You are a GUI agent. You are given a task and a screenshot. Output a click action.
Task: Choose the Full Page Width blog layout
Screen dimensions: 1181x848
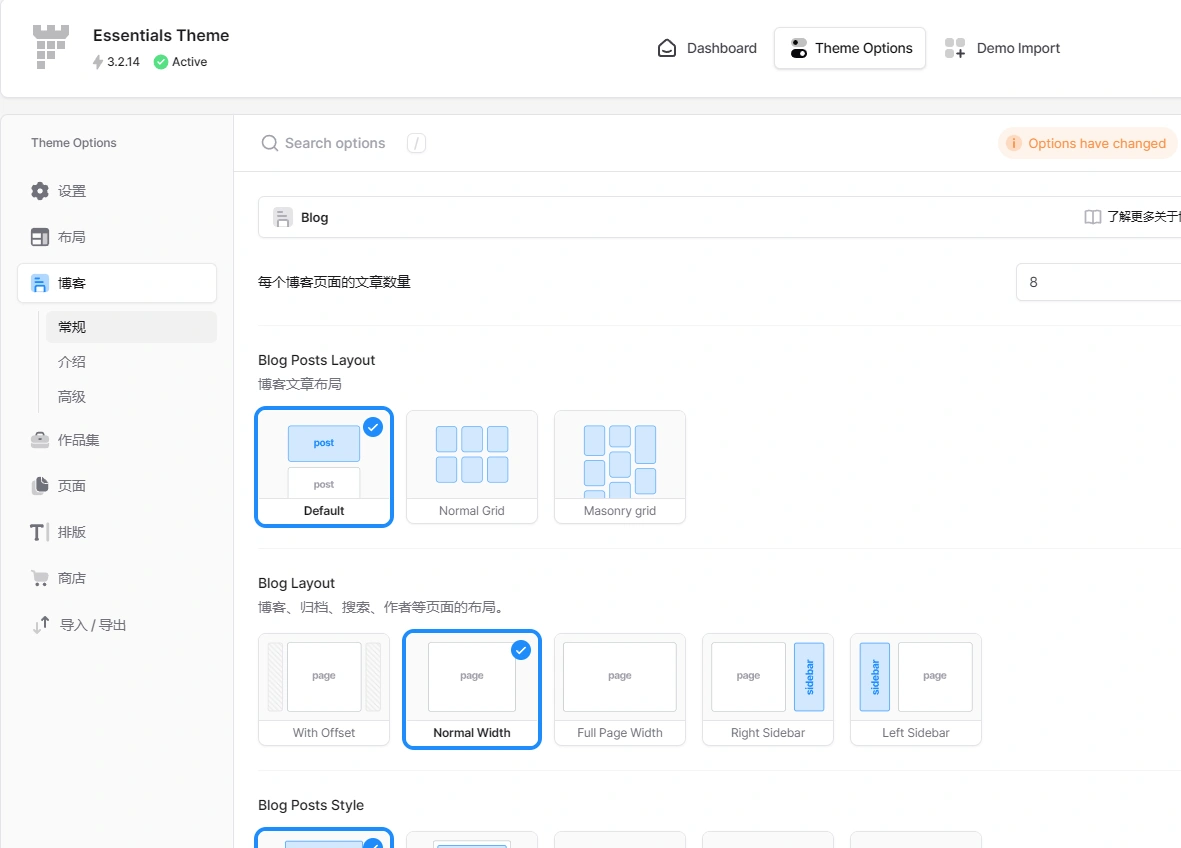tap(620, 689)
